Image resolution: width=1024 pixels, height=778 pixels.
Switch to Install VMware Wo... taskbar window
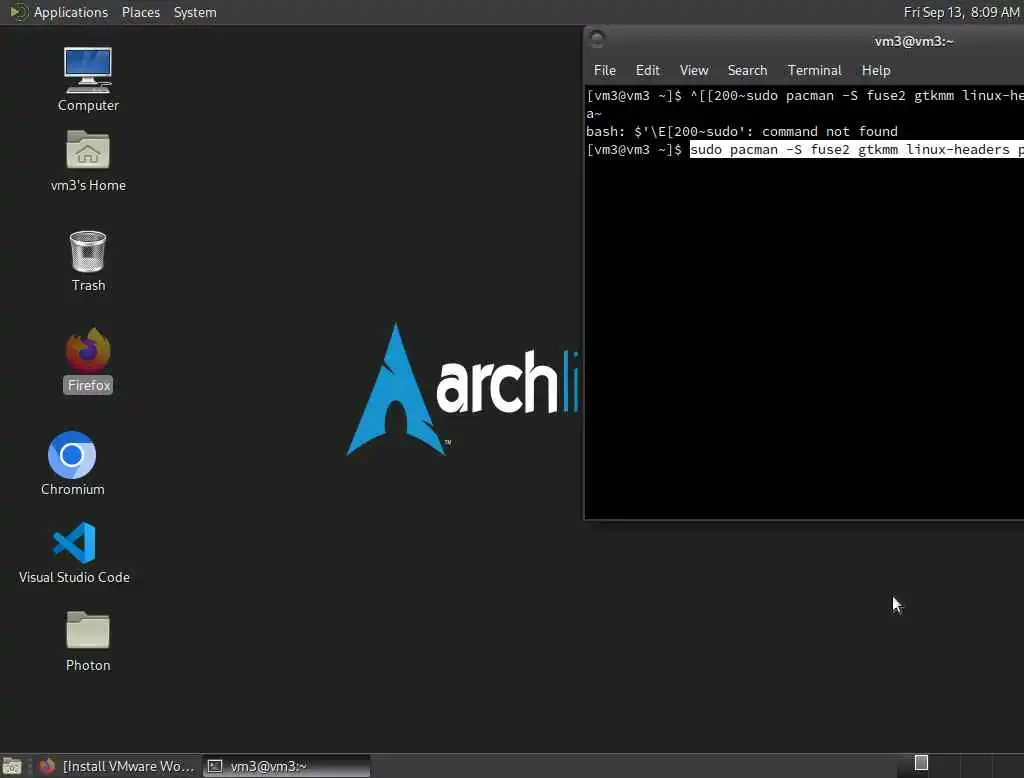point(116,766)
